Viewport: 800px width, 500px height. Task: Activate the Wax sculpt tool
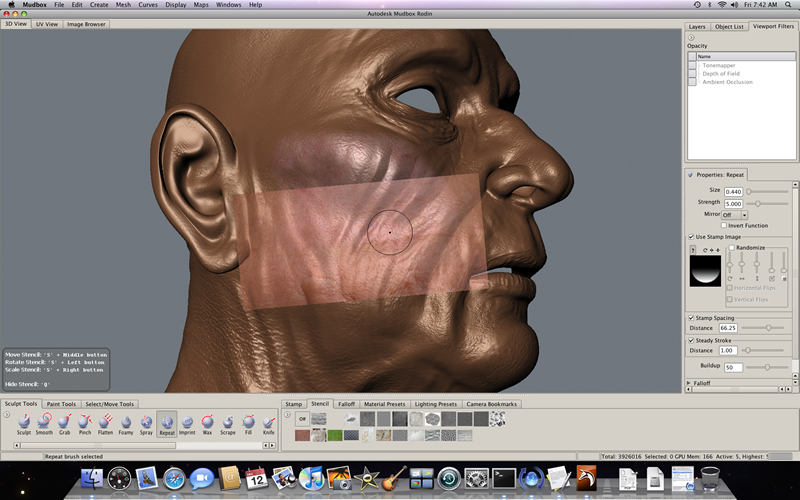coord(208,421)
